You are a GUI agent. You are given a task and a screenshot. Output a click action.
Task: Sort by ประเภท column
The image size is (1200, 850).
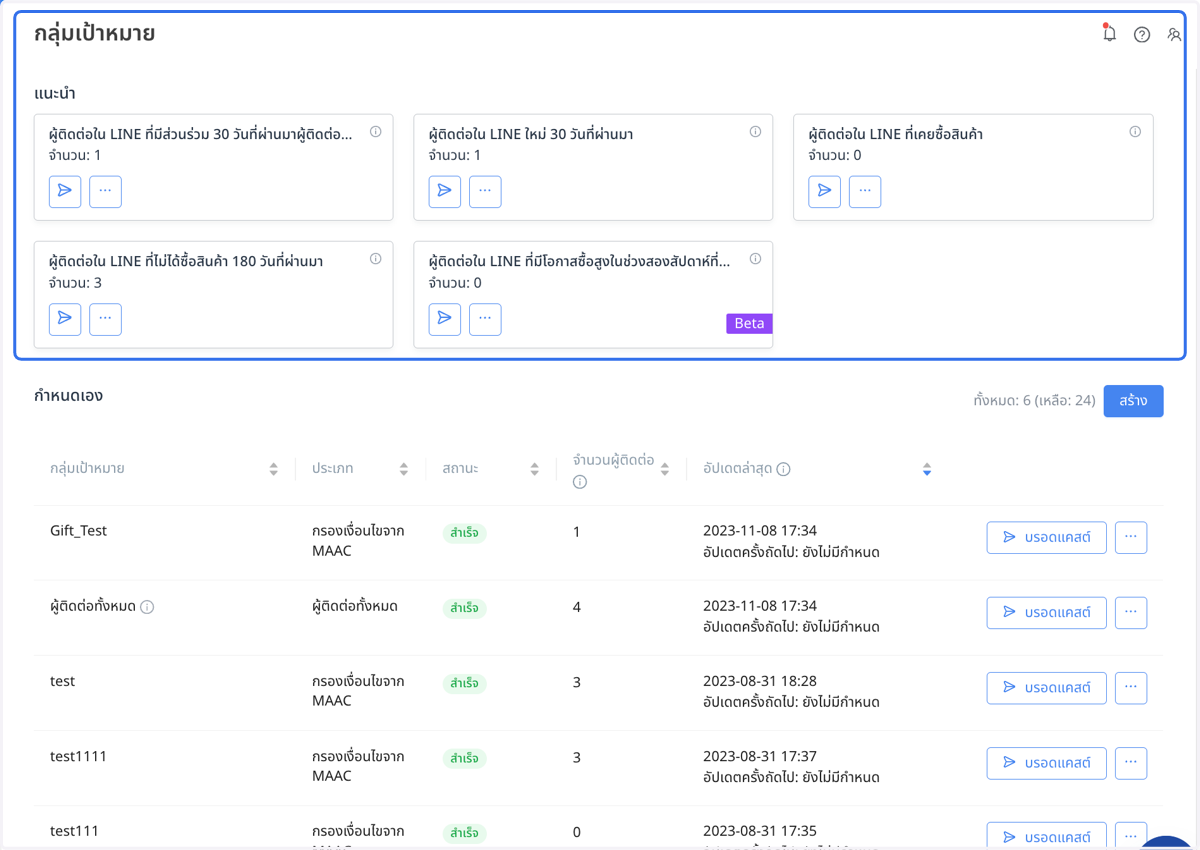(404, 469)
